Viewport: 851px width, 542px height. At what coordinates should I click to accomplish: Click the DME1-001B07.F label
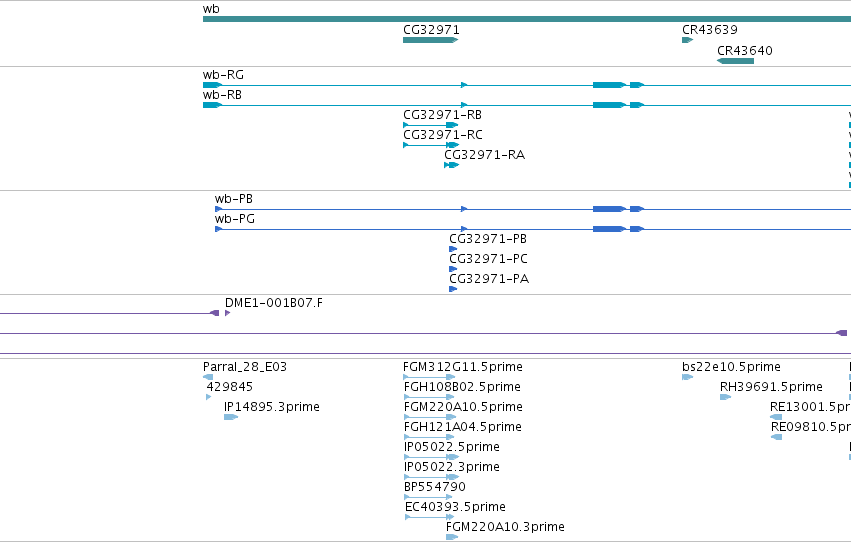click(274, 302)
